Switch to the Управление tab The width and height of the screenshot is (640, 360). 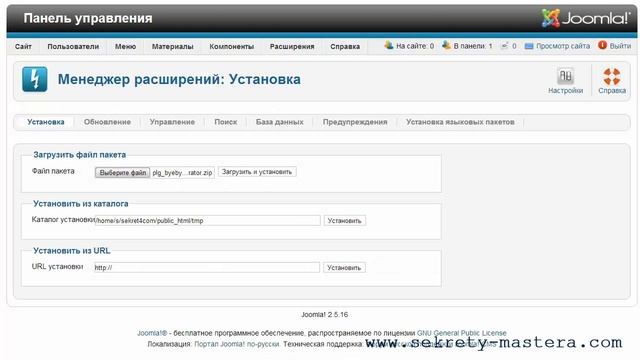click(x=172, y=122)
